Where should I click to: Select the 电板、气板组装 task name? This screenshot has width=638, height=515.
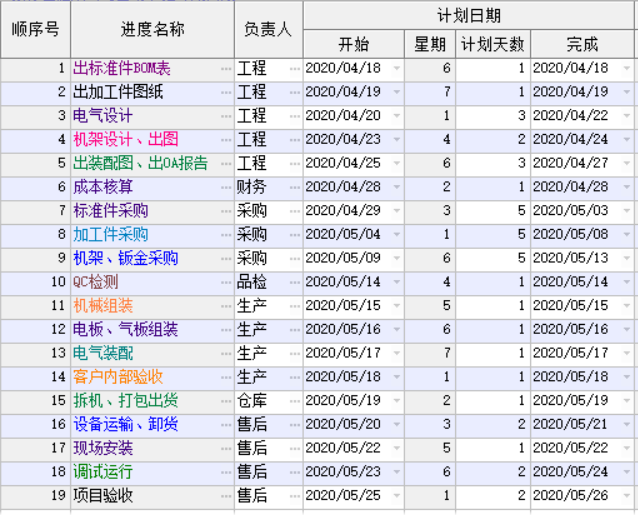(x=125, y=330)
